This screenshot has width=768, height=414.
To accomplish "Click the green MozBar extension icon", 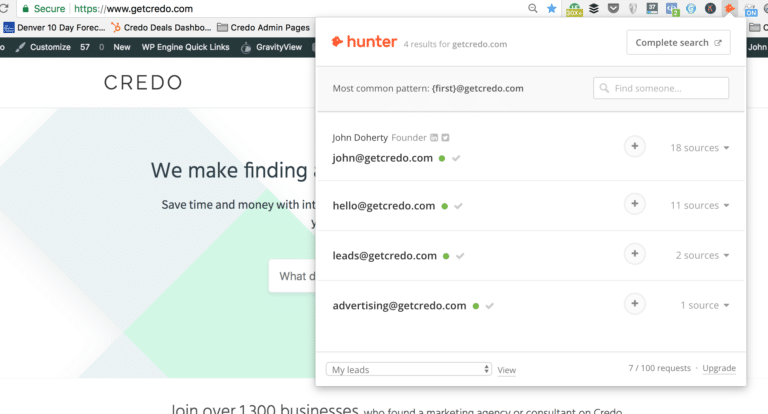I will pyautogui.click(x=574, y=9).
